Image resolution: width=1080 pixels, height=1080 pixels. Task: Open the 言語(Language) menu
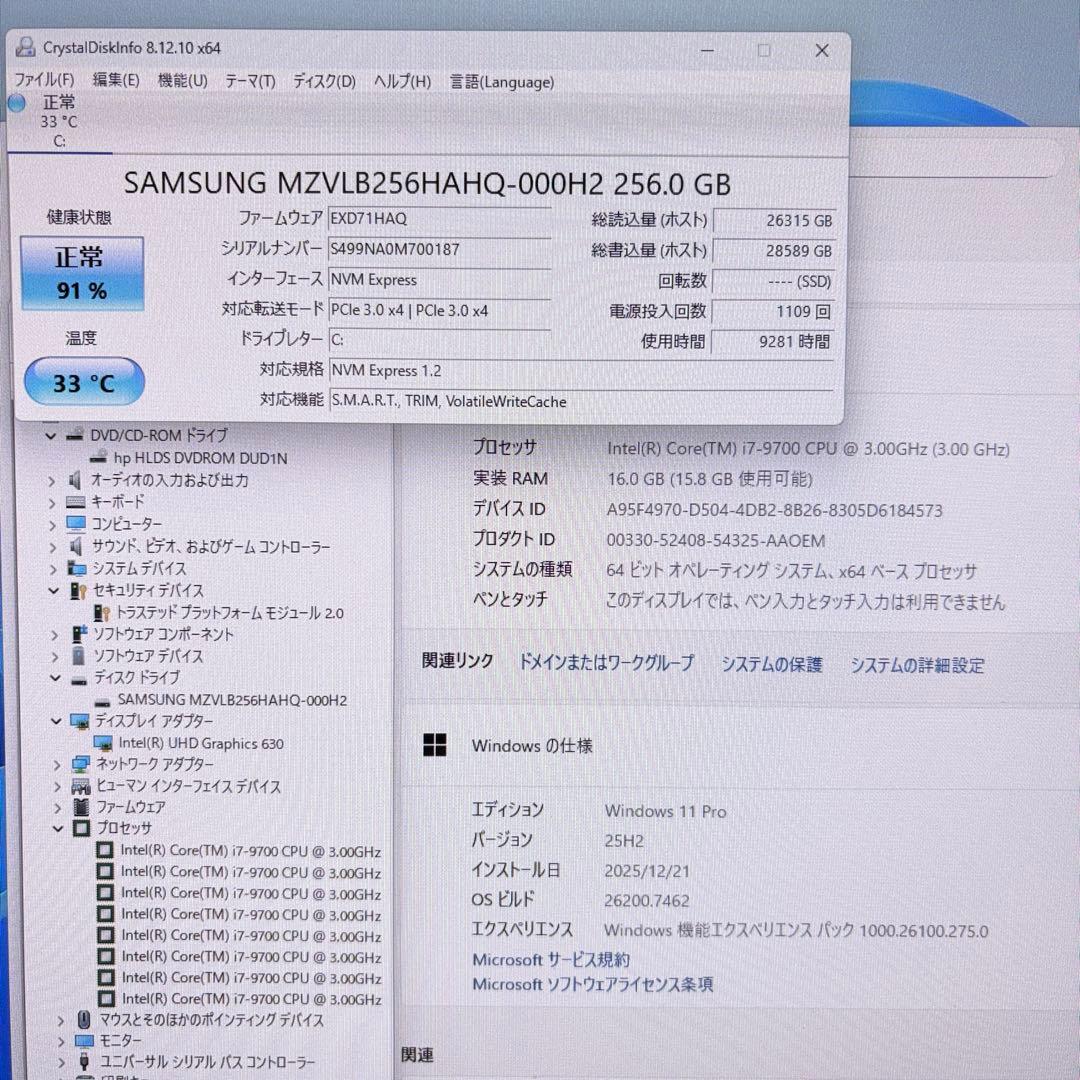pos(501,82)
